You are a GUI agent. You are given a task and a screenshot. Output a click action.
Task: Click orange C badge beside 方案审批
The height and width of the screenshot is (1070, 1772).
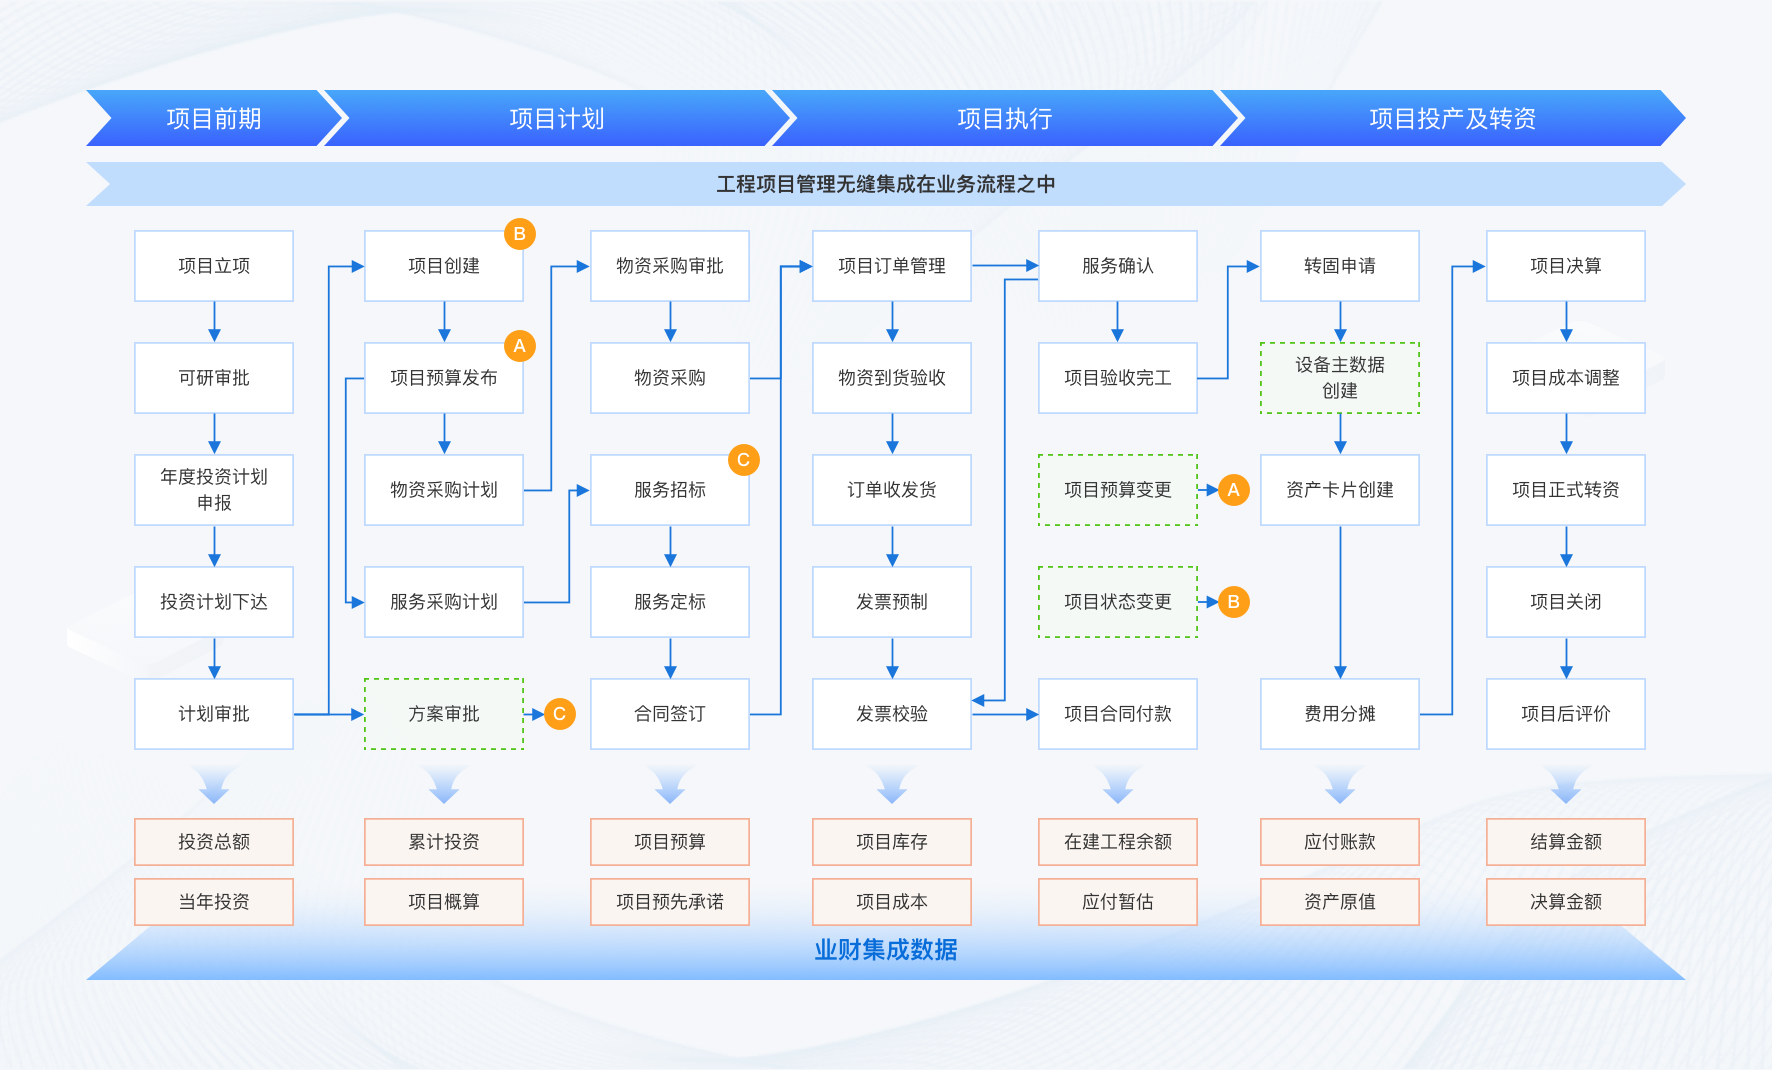click(x=559, y=714)
